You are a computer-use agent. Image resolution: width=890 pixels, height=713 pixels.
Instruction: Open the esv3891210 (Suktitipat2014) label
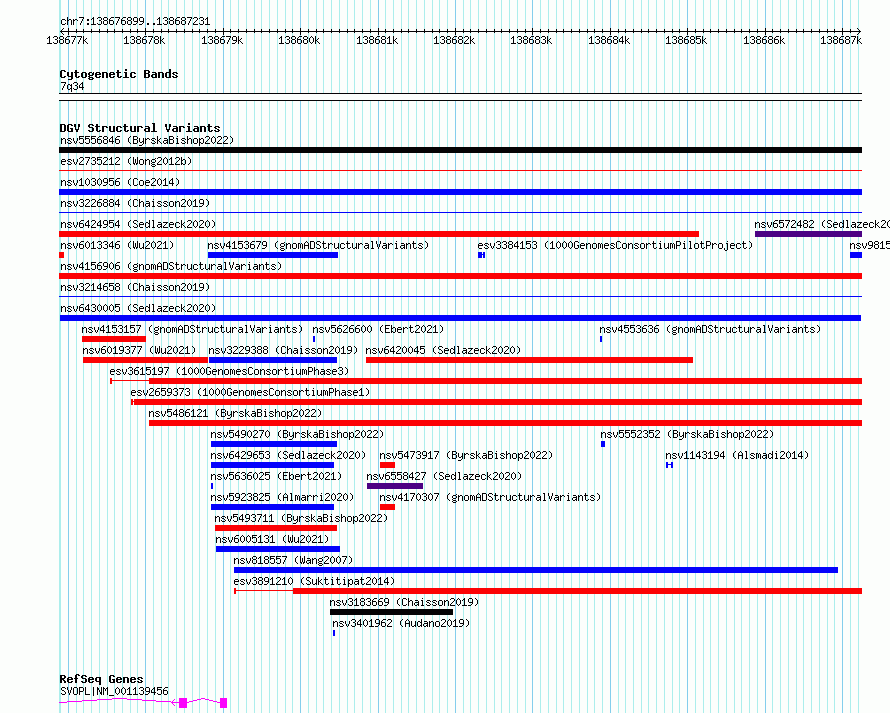pyautogui.click(x=314, y=581)
